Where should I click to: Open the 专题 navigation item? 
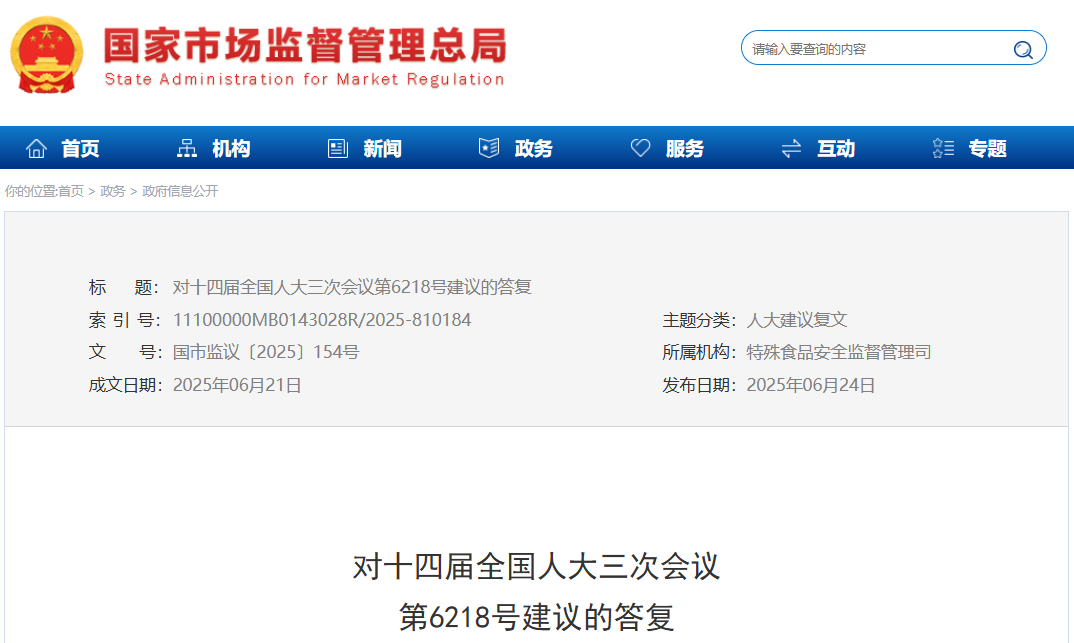pyautogui.click(x=987, y=149)
